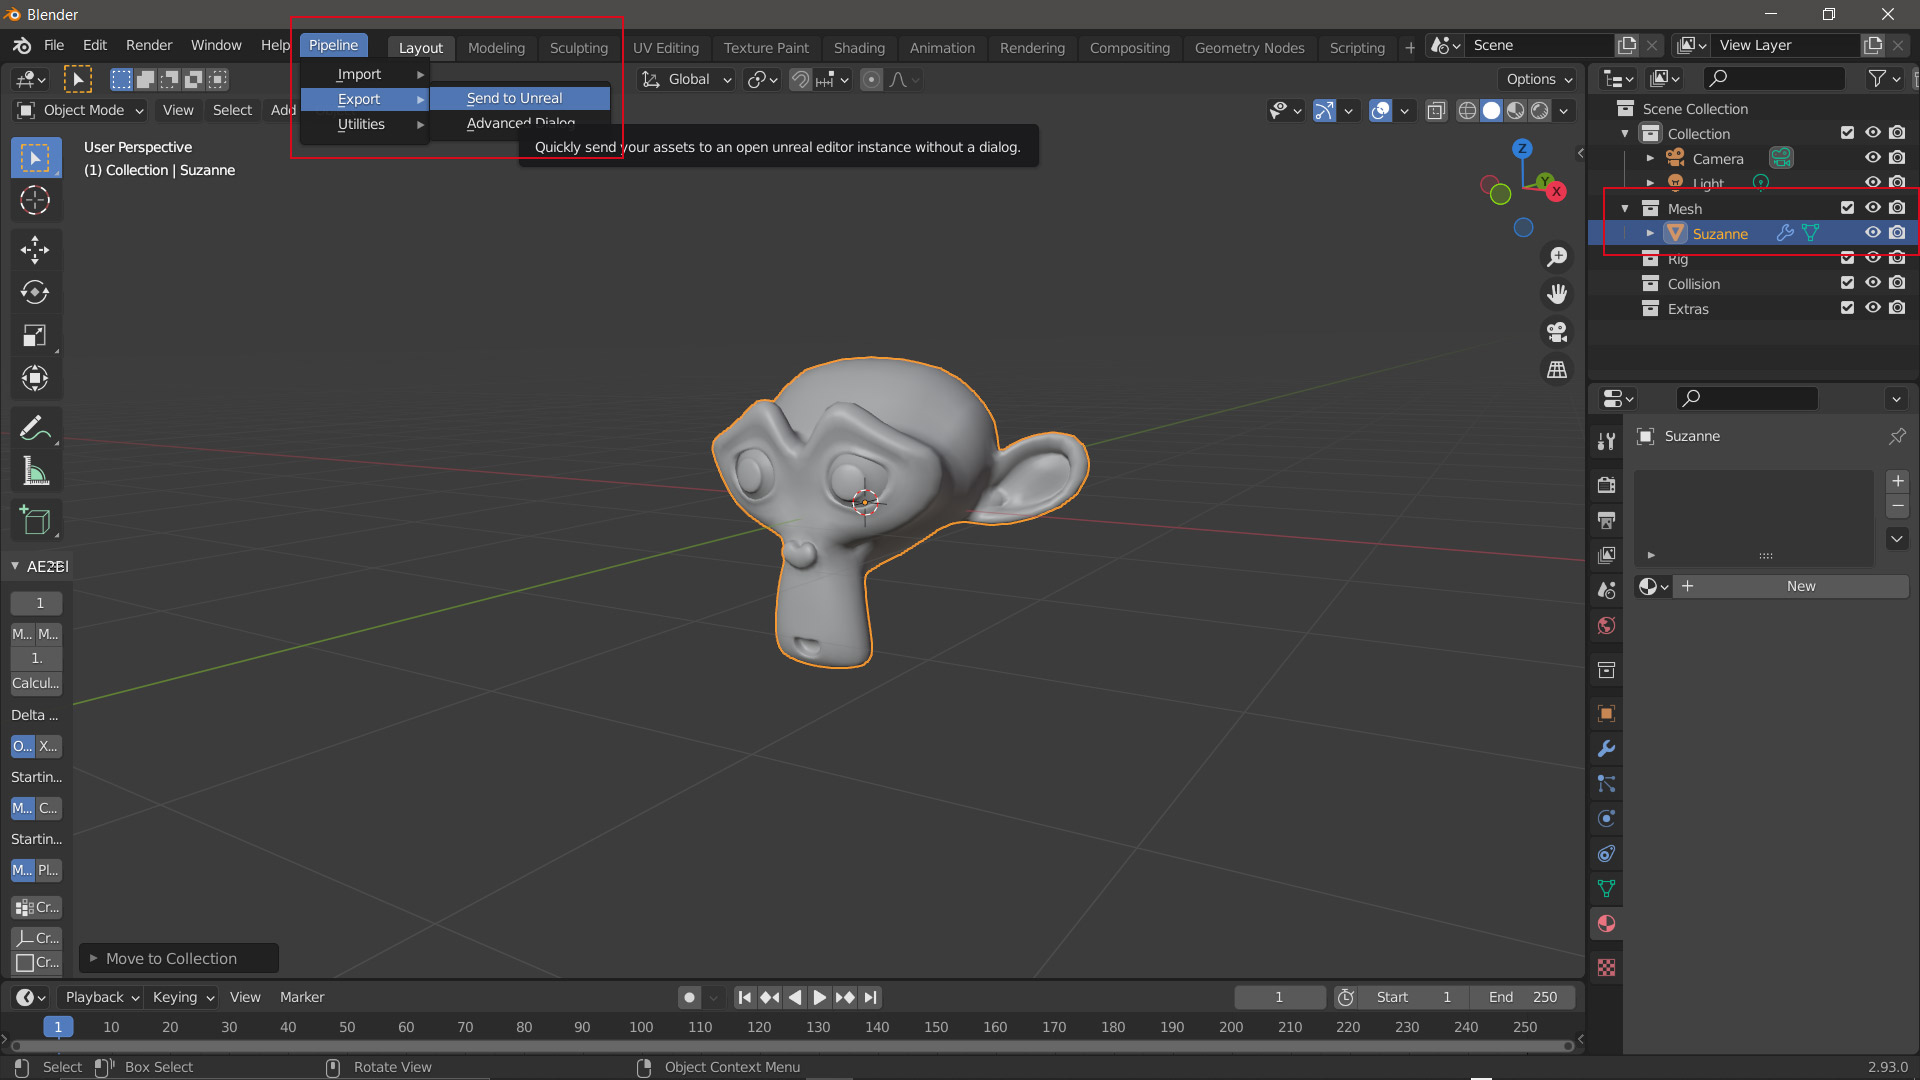Image resolution: width=1920 pixels, height=1080 pixels.
Task: Select the Transform tool
Action: 35,378
